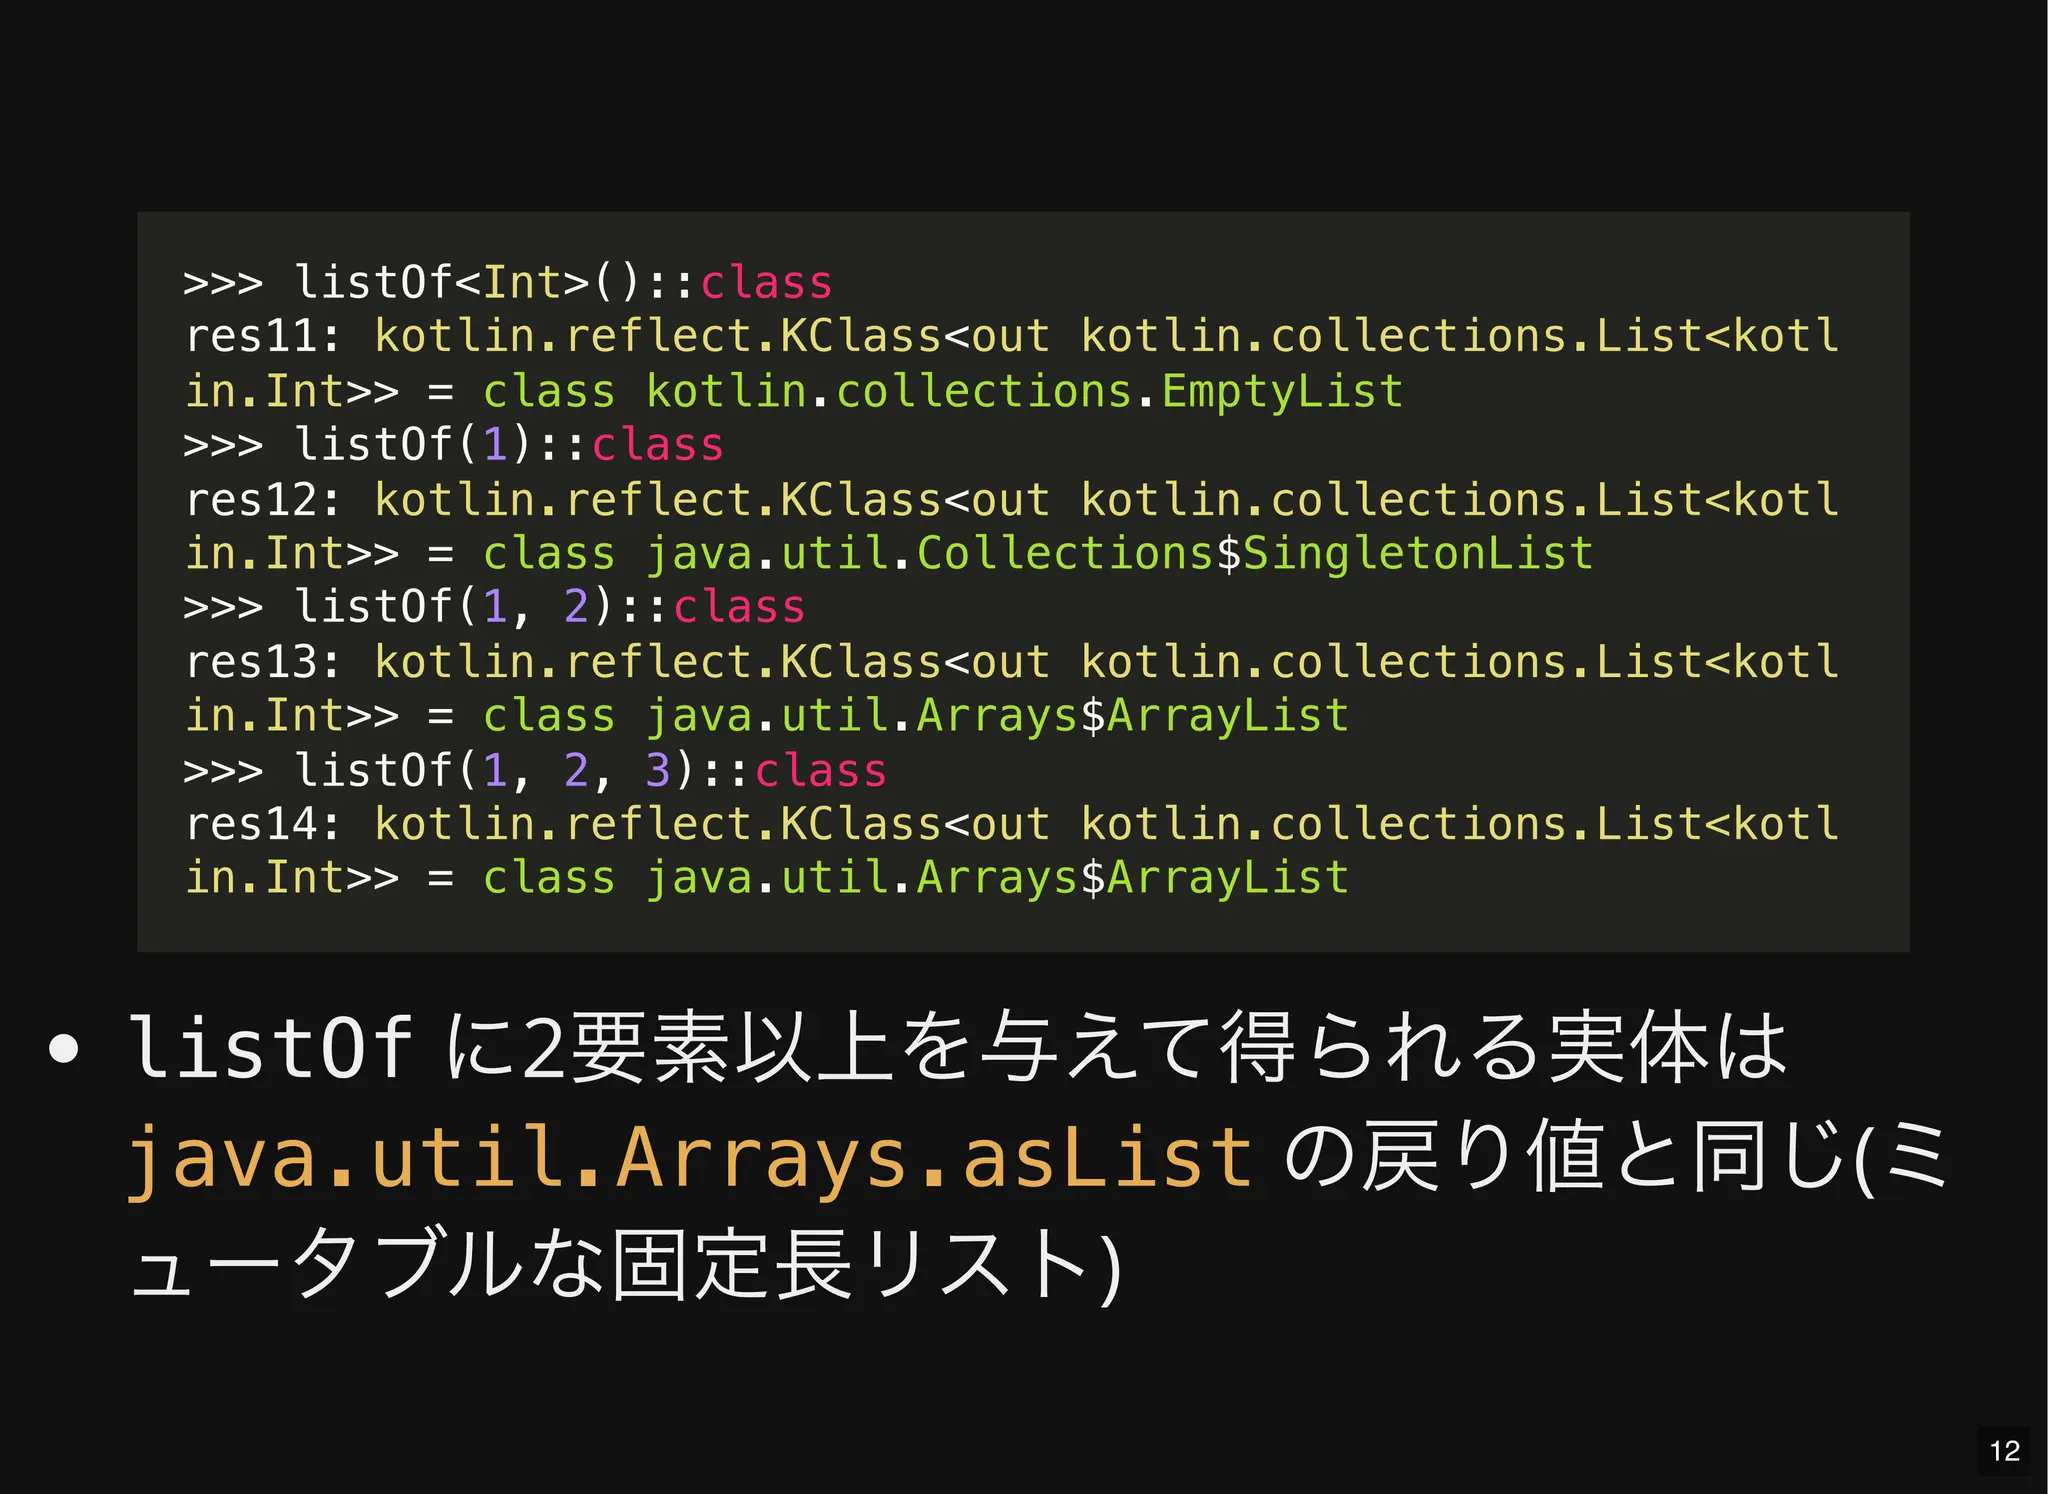Click "java.util.Arrays$ArrayList" under res14
Screen dimensions: 2048x1494
click(998, 878)
